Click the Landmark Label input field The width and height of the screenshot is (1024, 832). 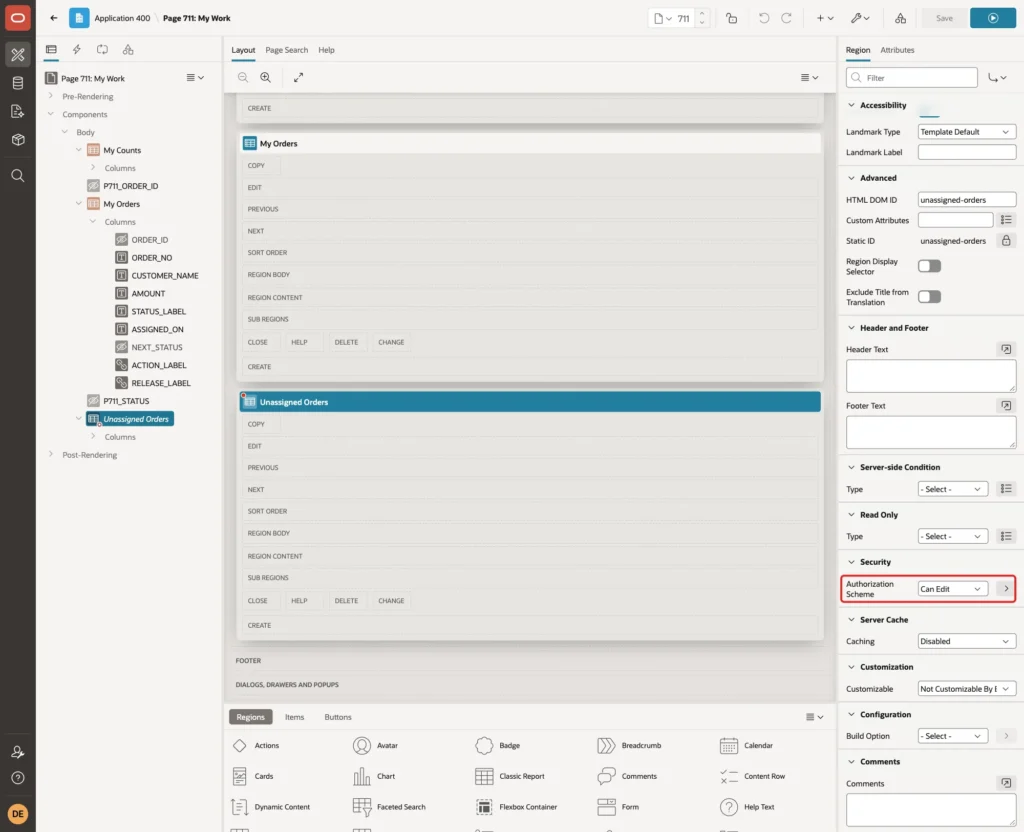pos(967,152)
